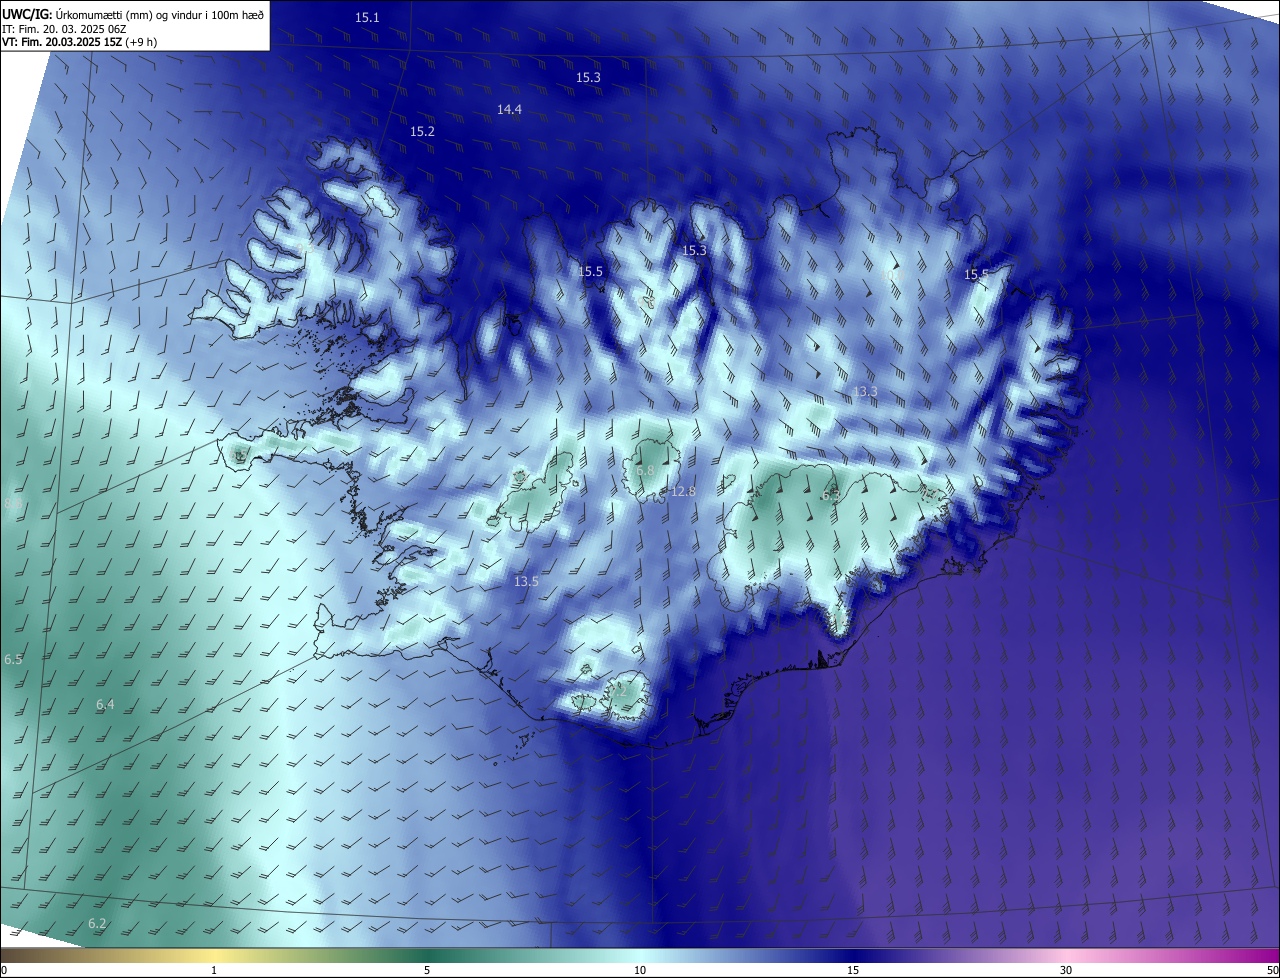The width and height of the screenshot is (1280, 978).
Task: Click the 6.4 value label
Action: (x=105, y=705)
